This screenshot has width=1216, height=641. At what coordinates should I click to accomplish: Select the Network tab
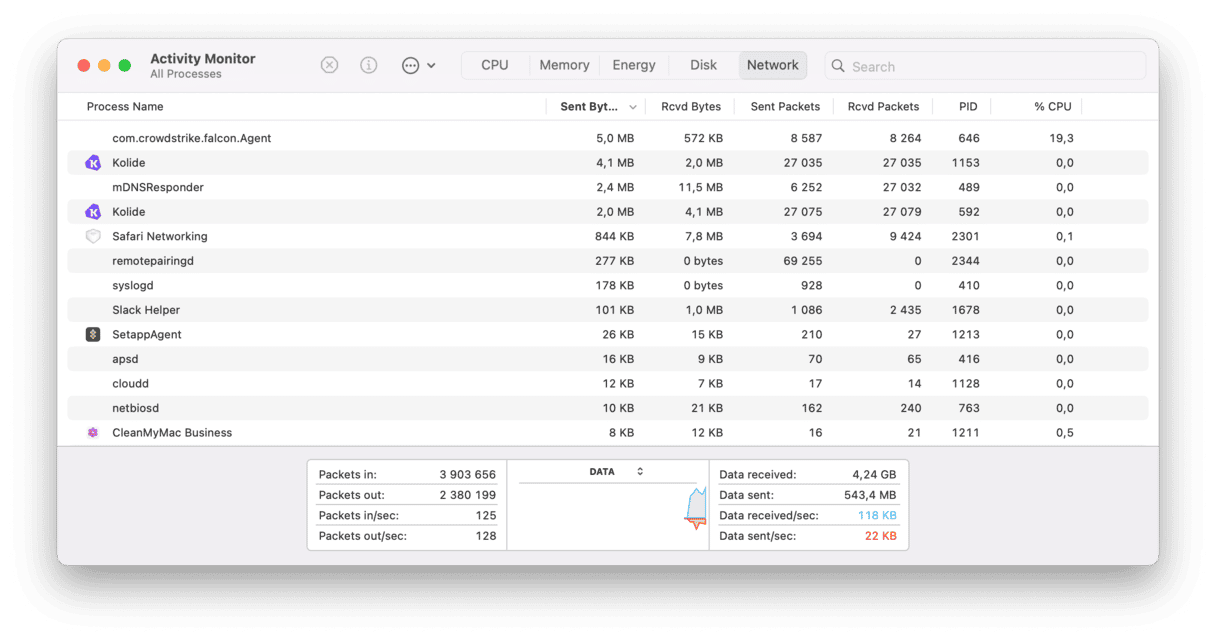click(773, 65)
